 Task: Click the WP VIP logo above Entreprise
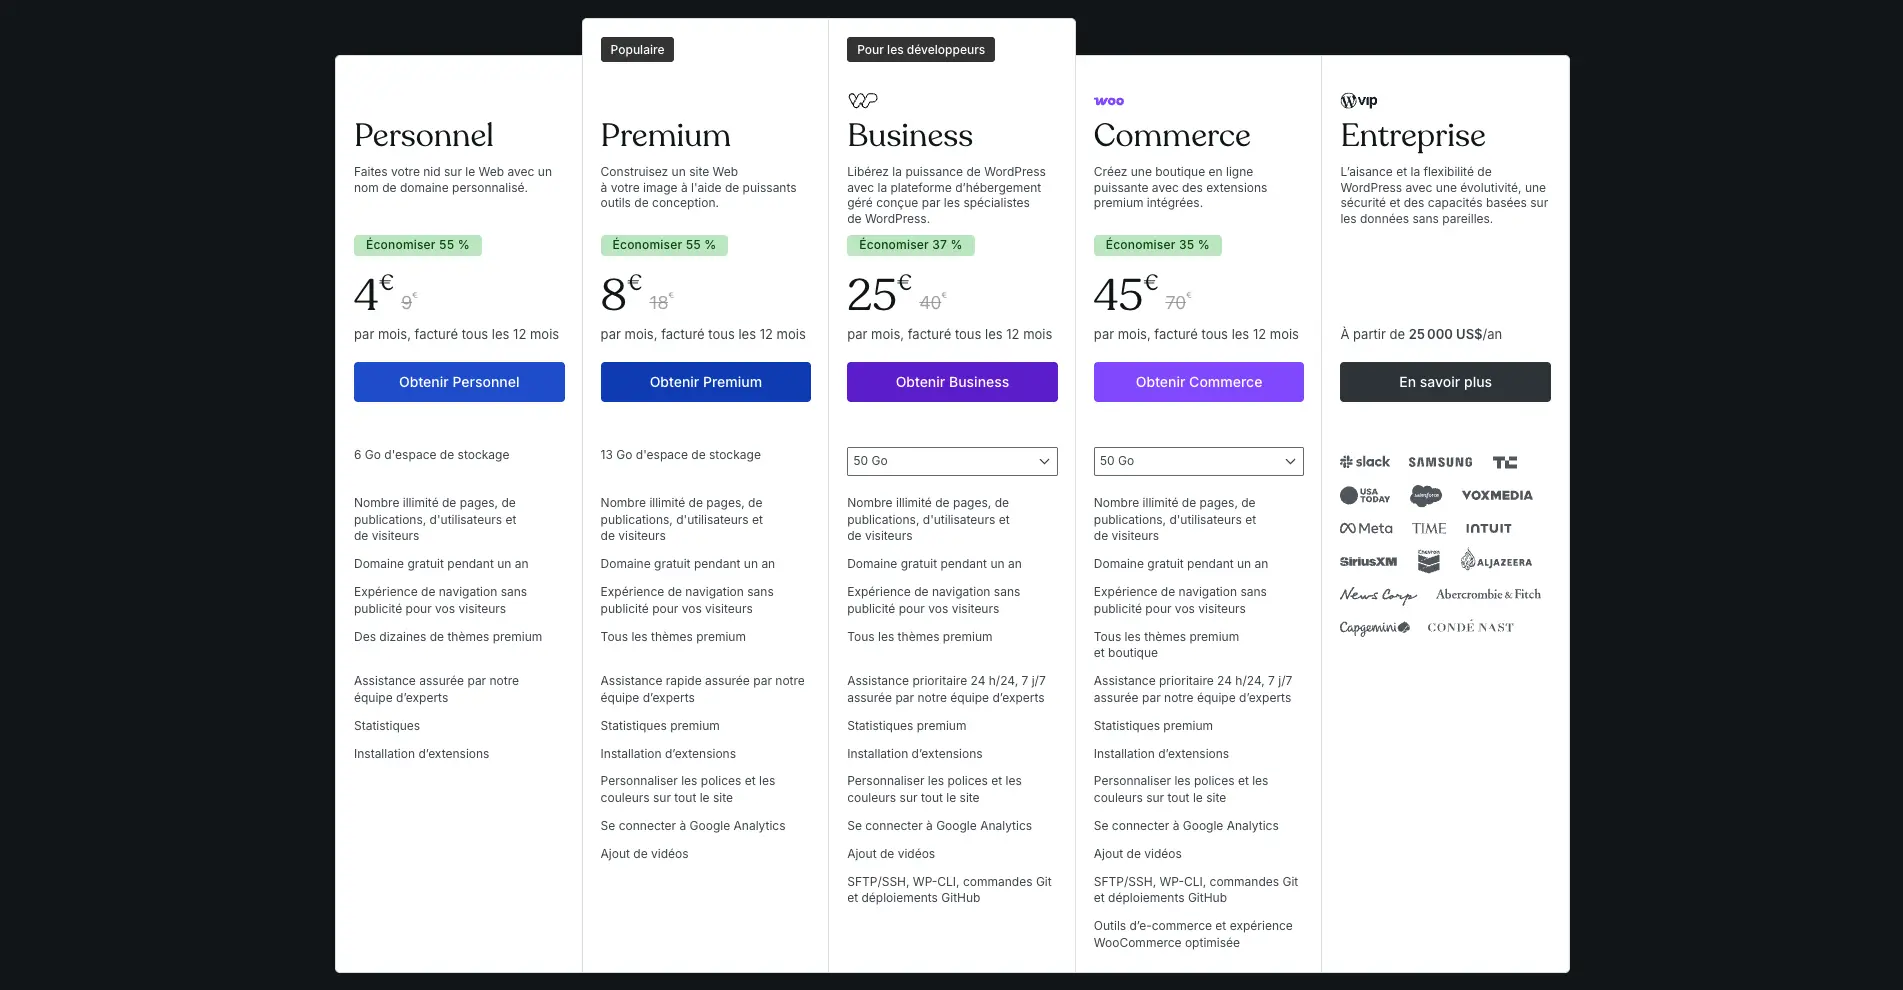[x=1357, y=100]
